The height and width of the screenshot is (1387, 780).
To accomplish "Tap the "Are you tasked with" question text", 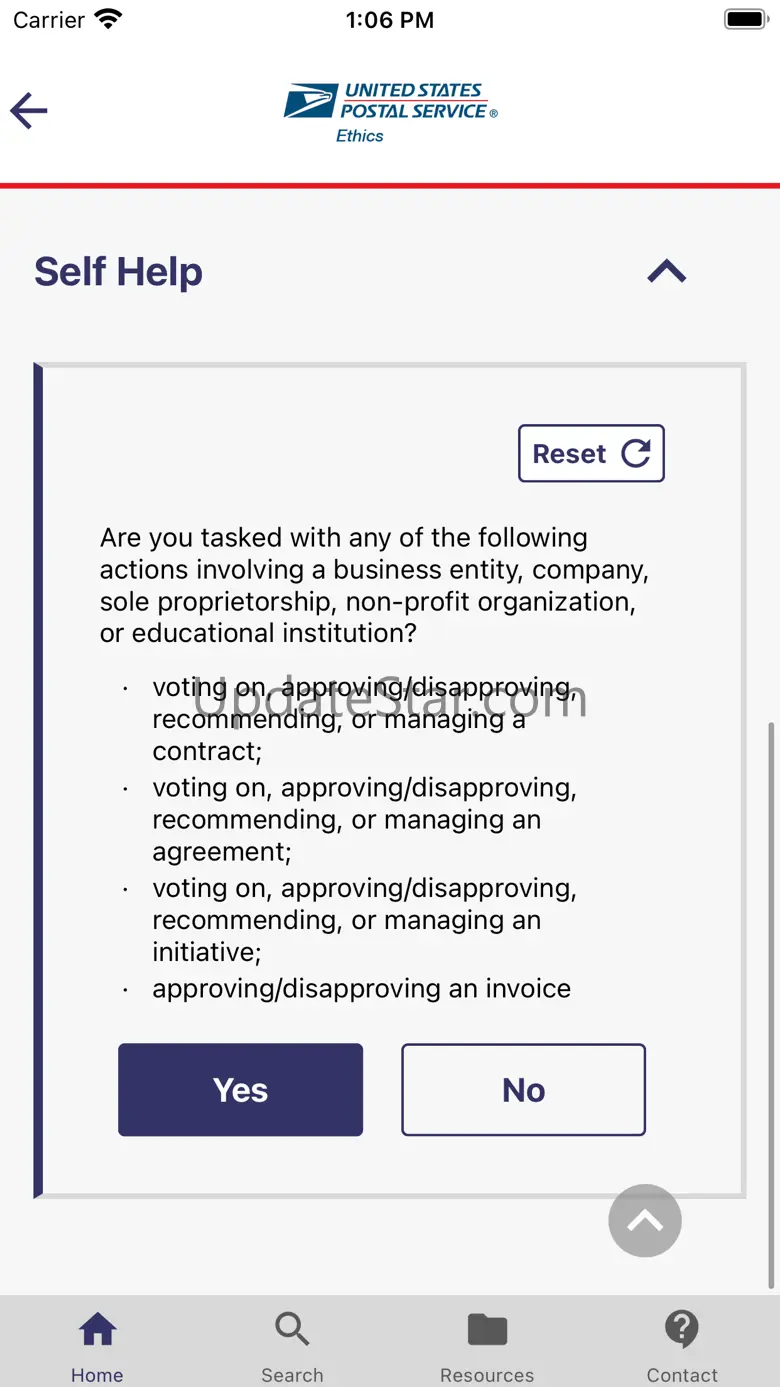I will point(375,585).
